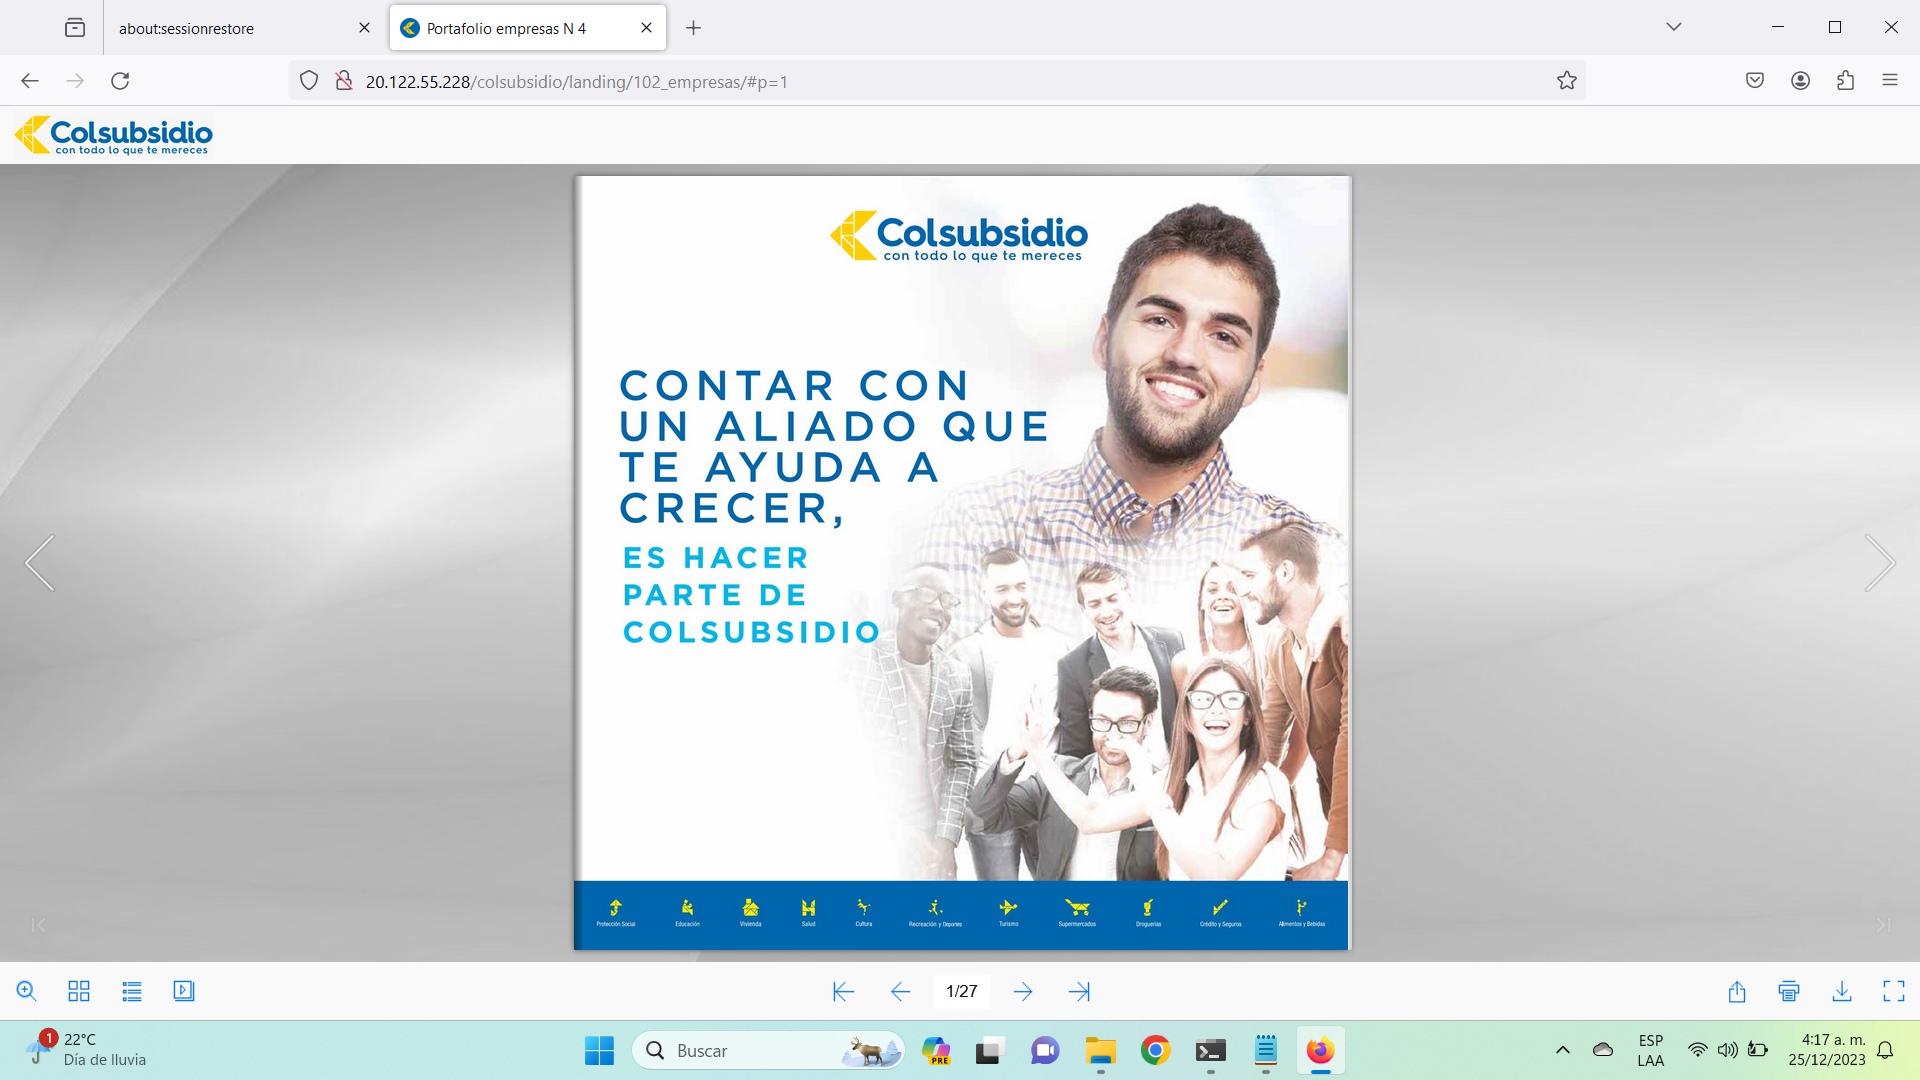This screenshot has width=1920, height=1080.
Task: Go back to previous web page
Action: pyautogui.click(x=30, y=81)
